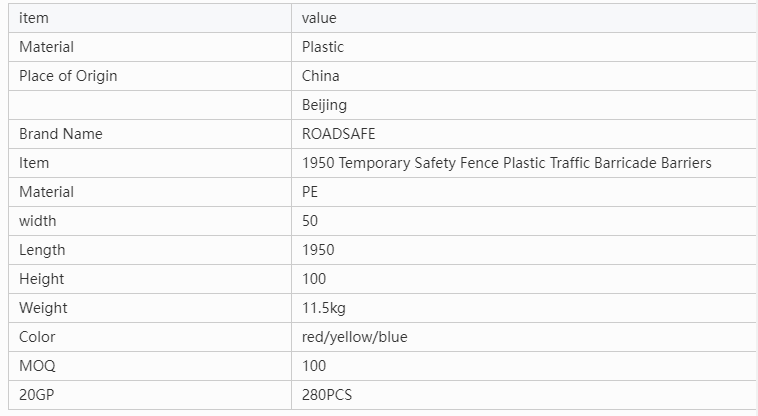Select the 'Plastic' value cell
Image resolution: width=758 pixels, height=416 pixels.
[x=323, y=47]
